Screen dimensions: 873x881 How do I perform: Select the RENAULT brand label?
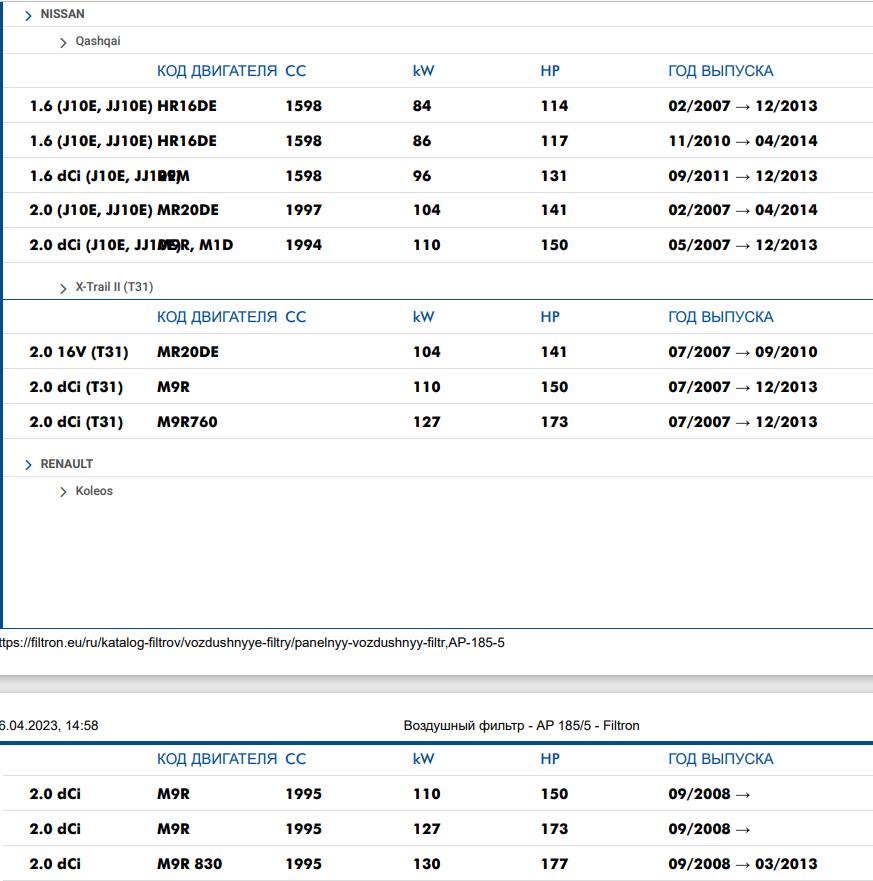(66, 464)
